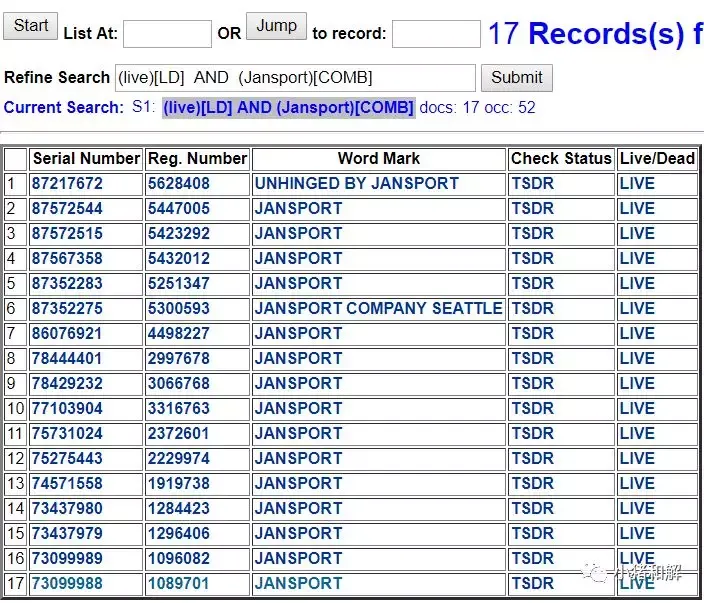Edit the Refine Search text box
This screenshot has width=704, height=603.
click(x=295, y=78)
